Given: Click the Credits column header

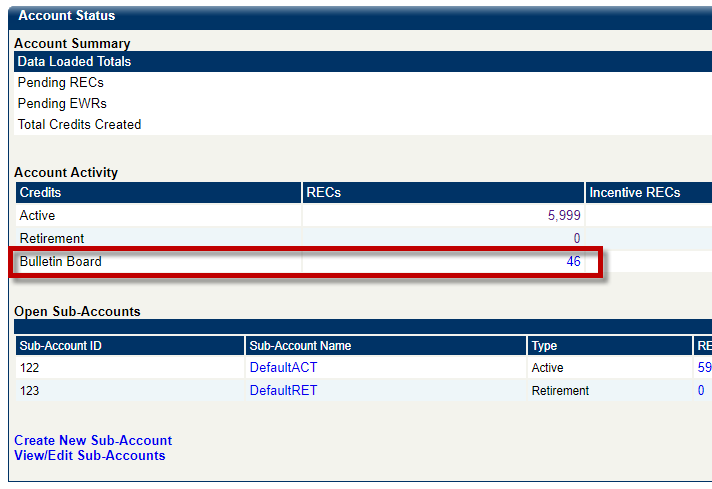Looking at the screenshot, I should click(x=41, y=193).
